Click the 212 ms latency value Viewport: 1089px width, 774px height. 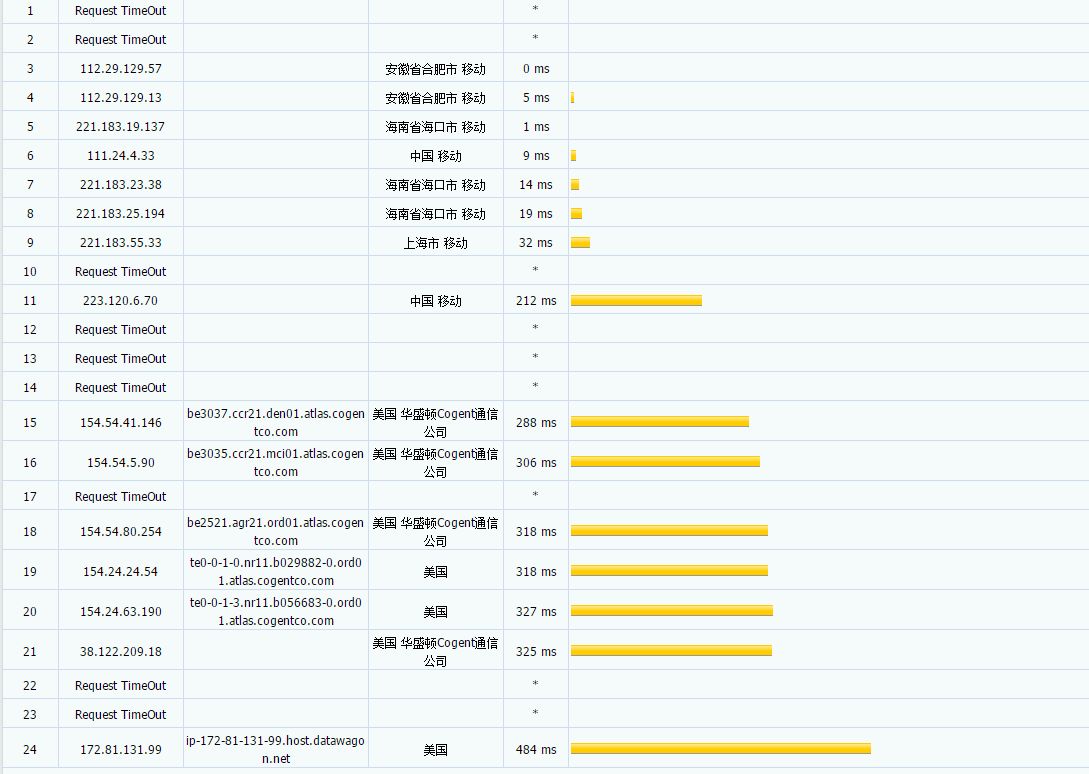(x=536, y=301)
